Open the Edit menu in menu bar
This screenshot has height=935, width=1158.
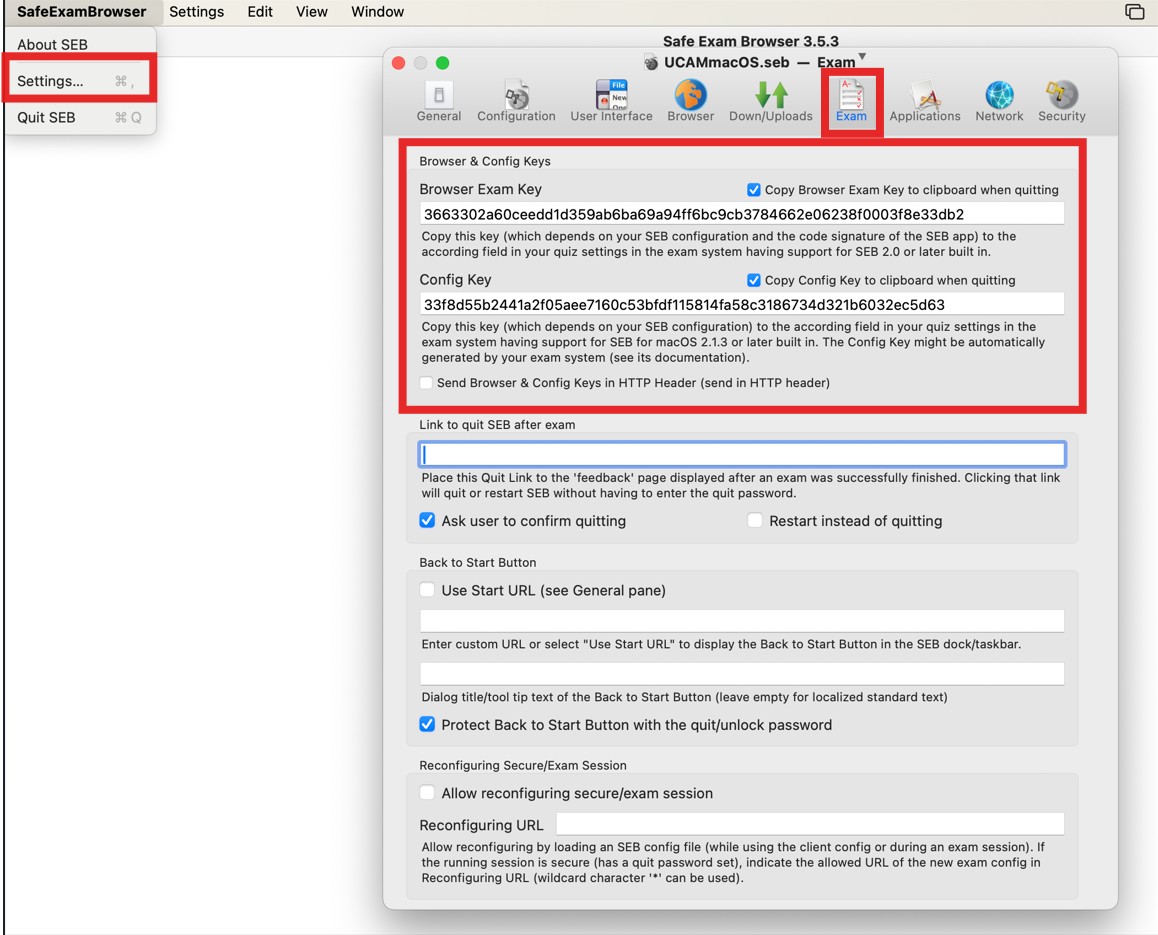(260, 12)
